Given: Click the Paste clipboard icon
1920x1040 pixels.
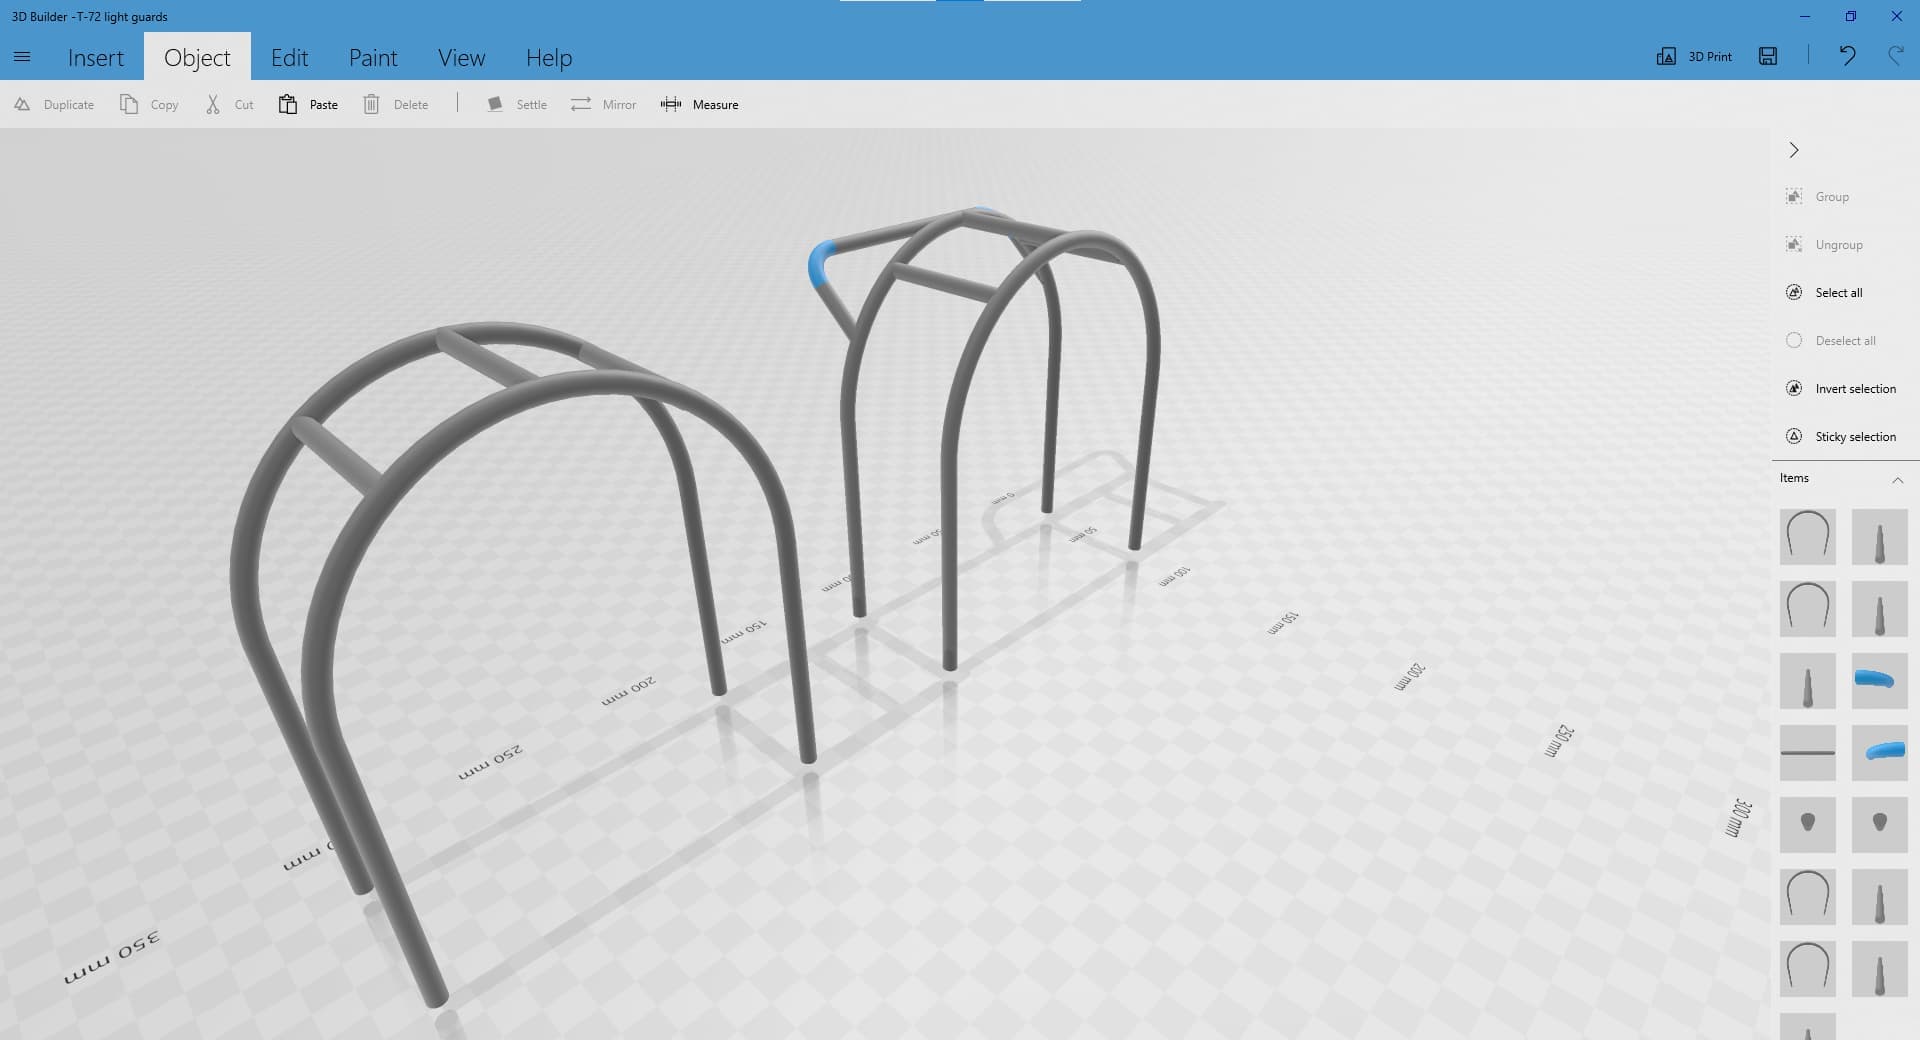Looking at the screenshot, I should (288, 104).
